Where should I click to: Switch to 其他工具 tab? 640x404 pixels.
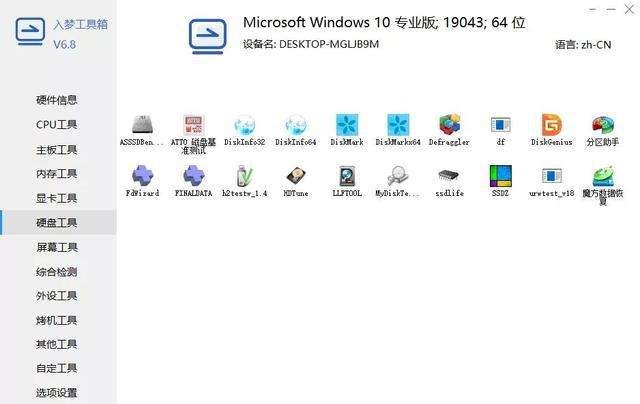pos(56,344)
